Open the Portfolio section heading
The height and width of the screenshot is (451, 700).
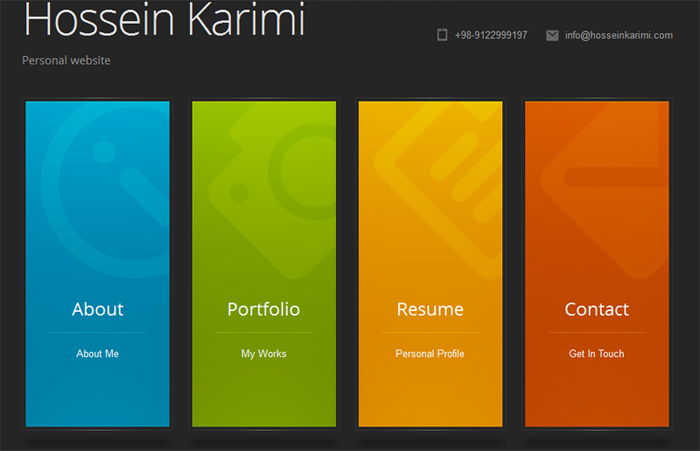pyautogui.click(x=264, y=309)
